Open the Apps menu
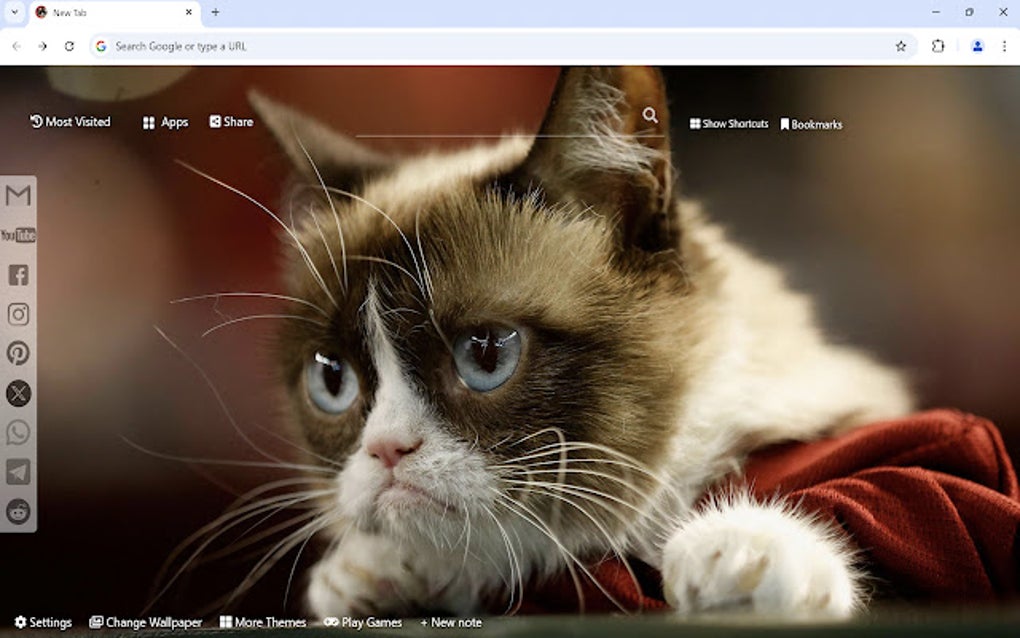Viewport: 1020px width, 638px height. point(165,122)
